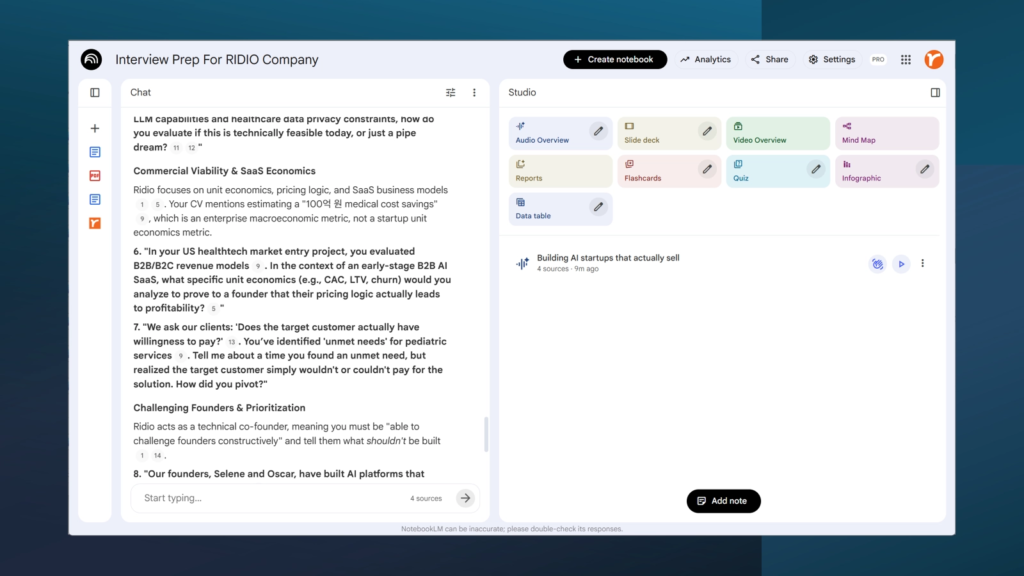Click Share in the top bar
Image resolution: width=1024 pixels, height=576 pixels.
coord(769,60)
